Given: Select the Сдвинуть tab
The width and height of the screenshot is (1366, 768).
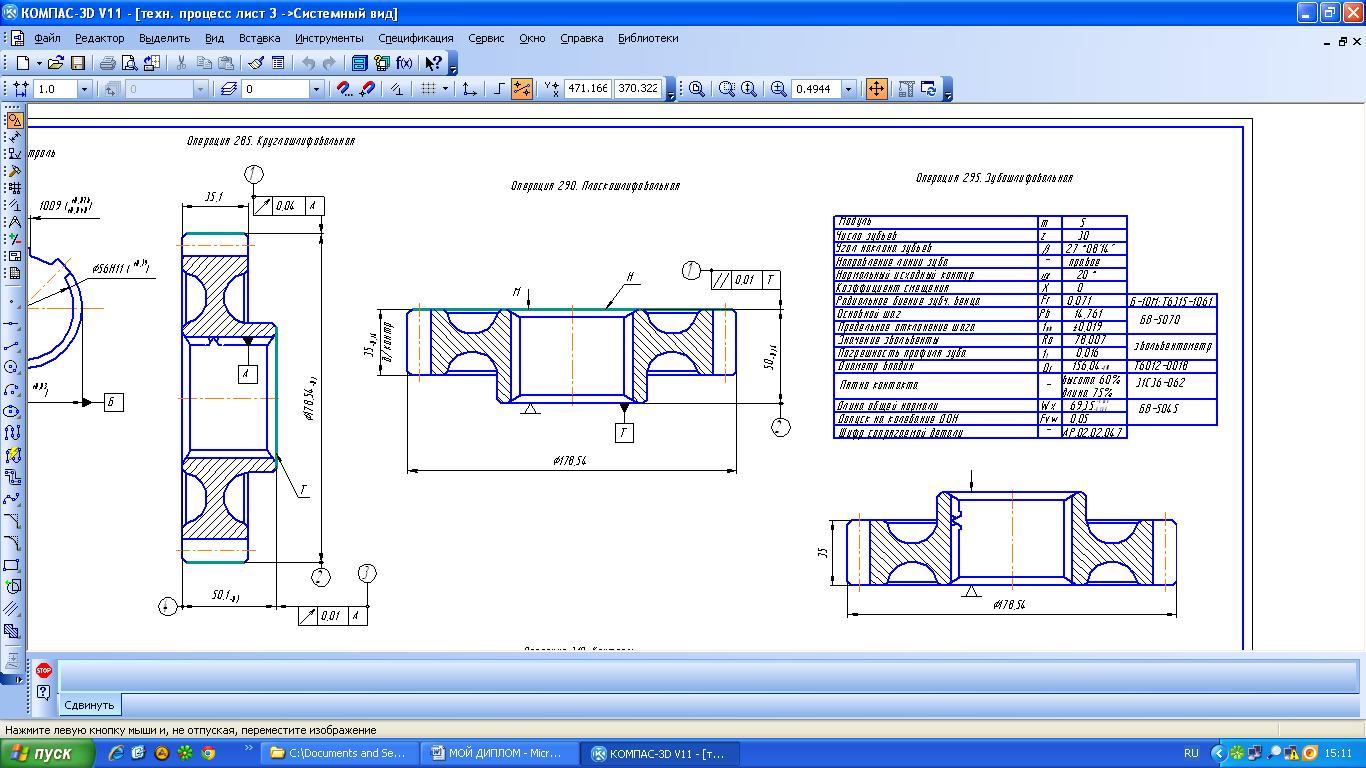Looking at the screenshot, I should pyautogui.click(x=90, y=705).
